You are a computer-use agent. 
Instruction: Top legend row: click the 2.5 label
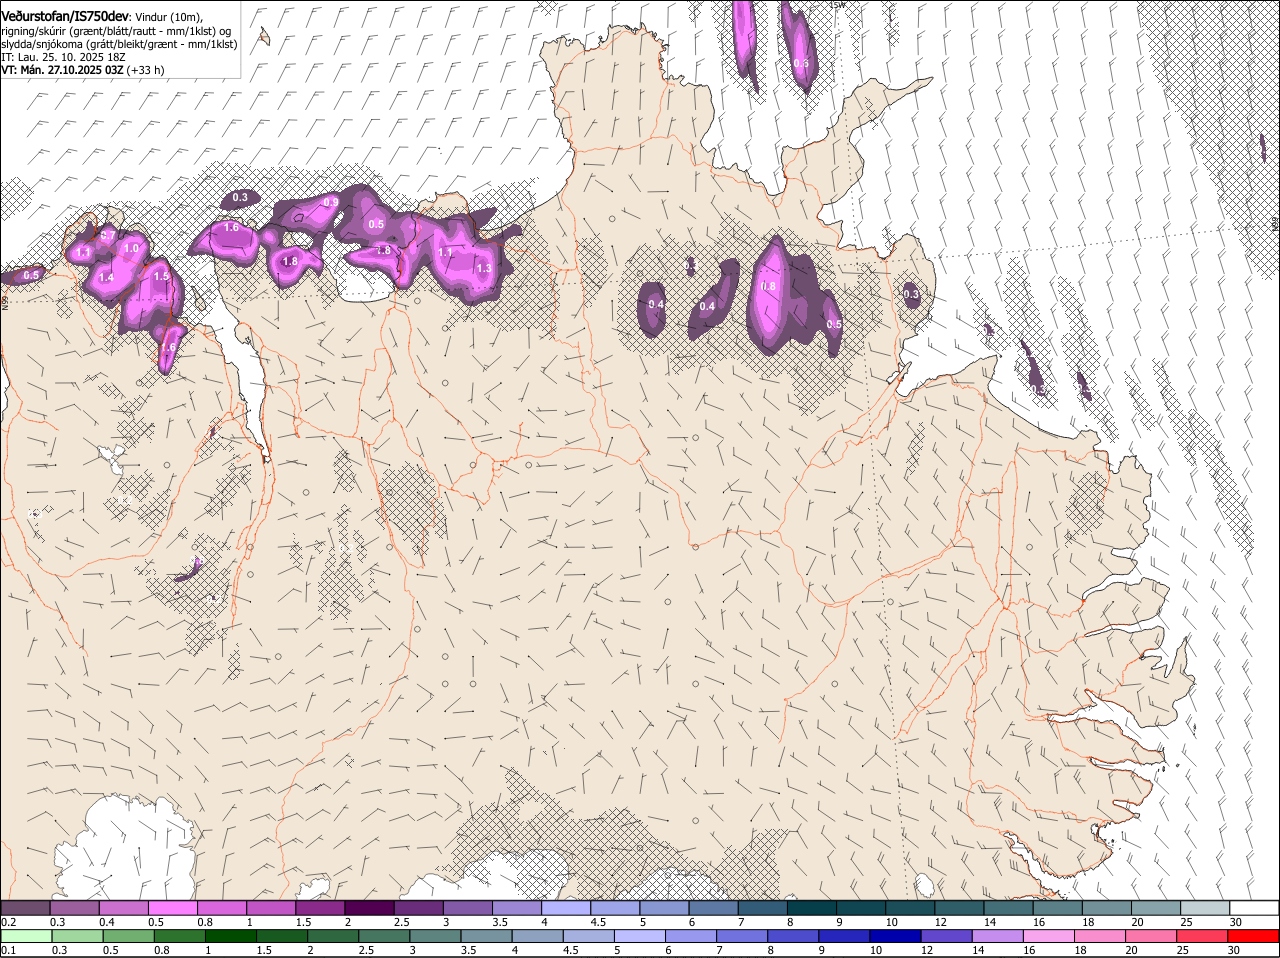[401, 921]
